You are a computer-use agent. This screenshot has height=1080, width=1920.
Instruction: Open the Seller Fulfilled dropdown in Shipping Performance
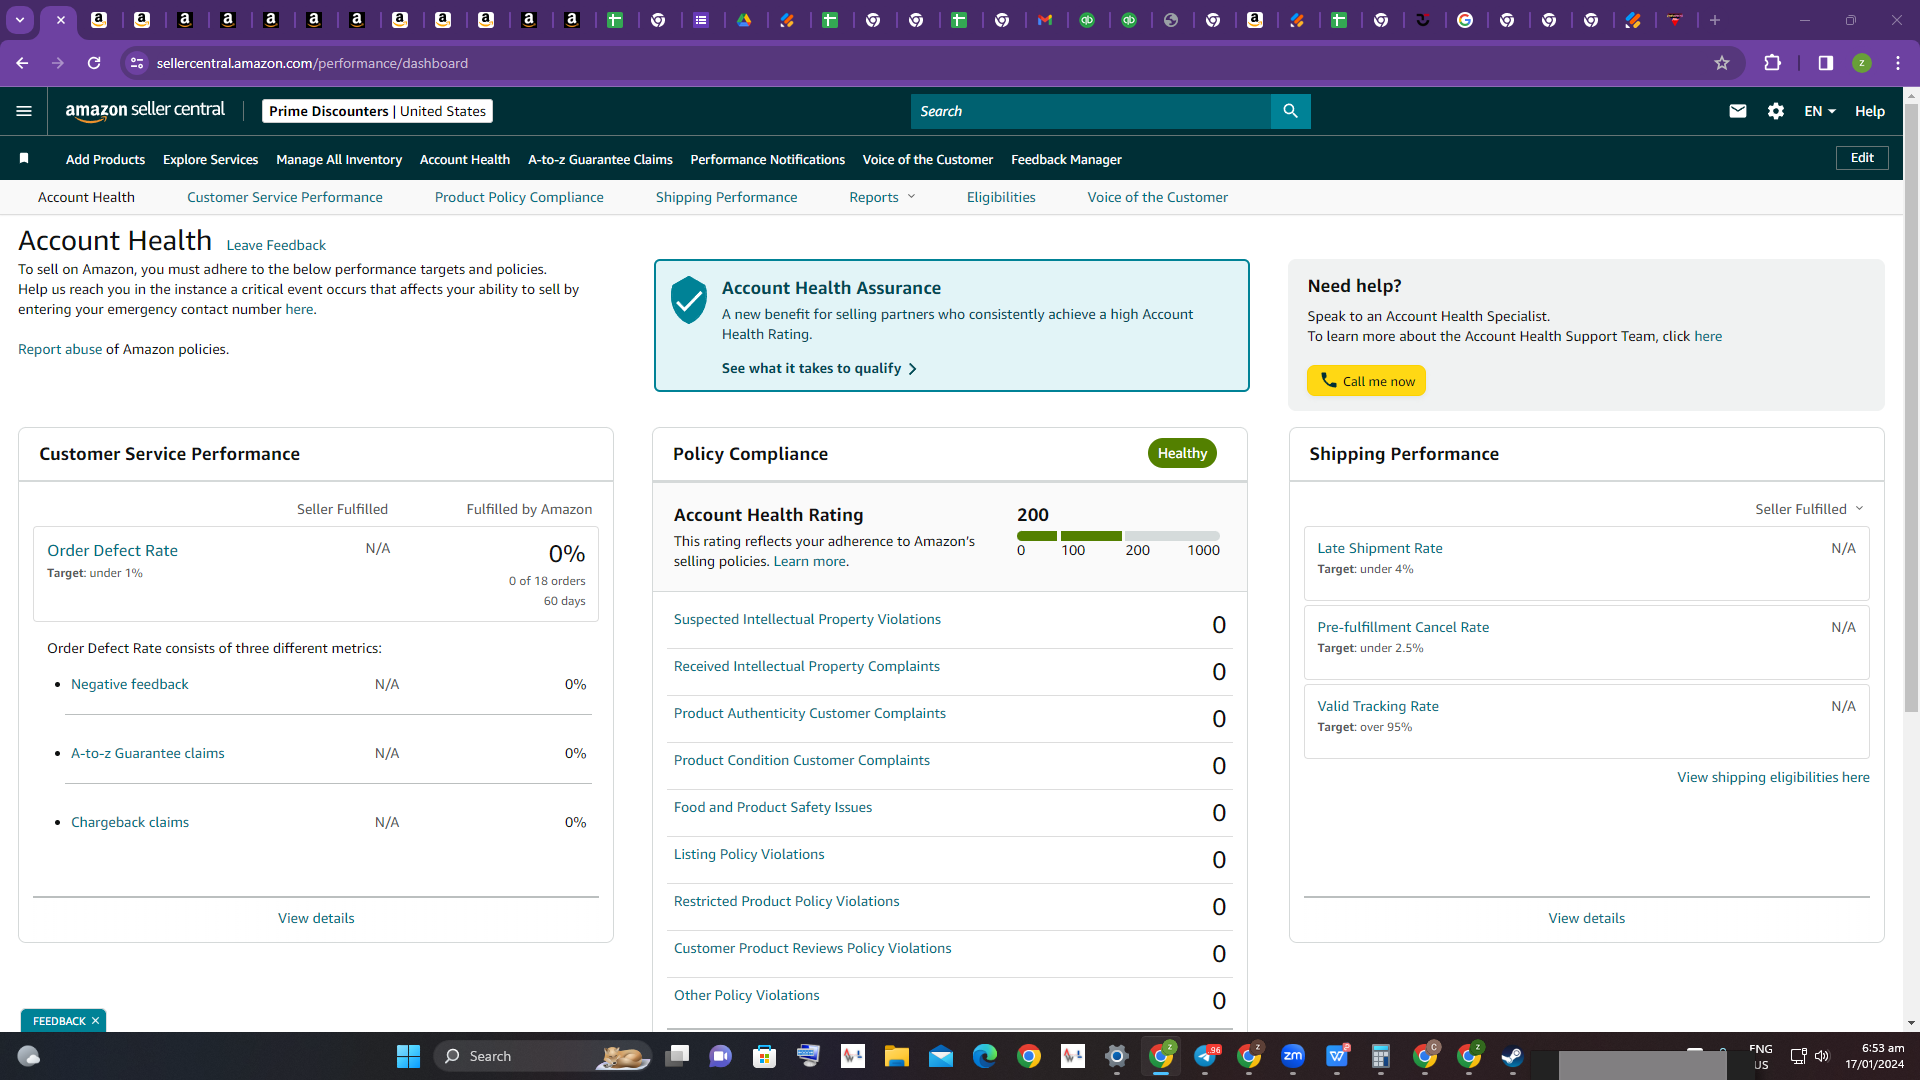pos(1809,509)
